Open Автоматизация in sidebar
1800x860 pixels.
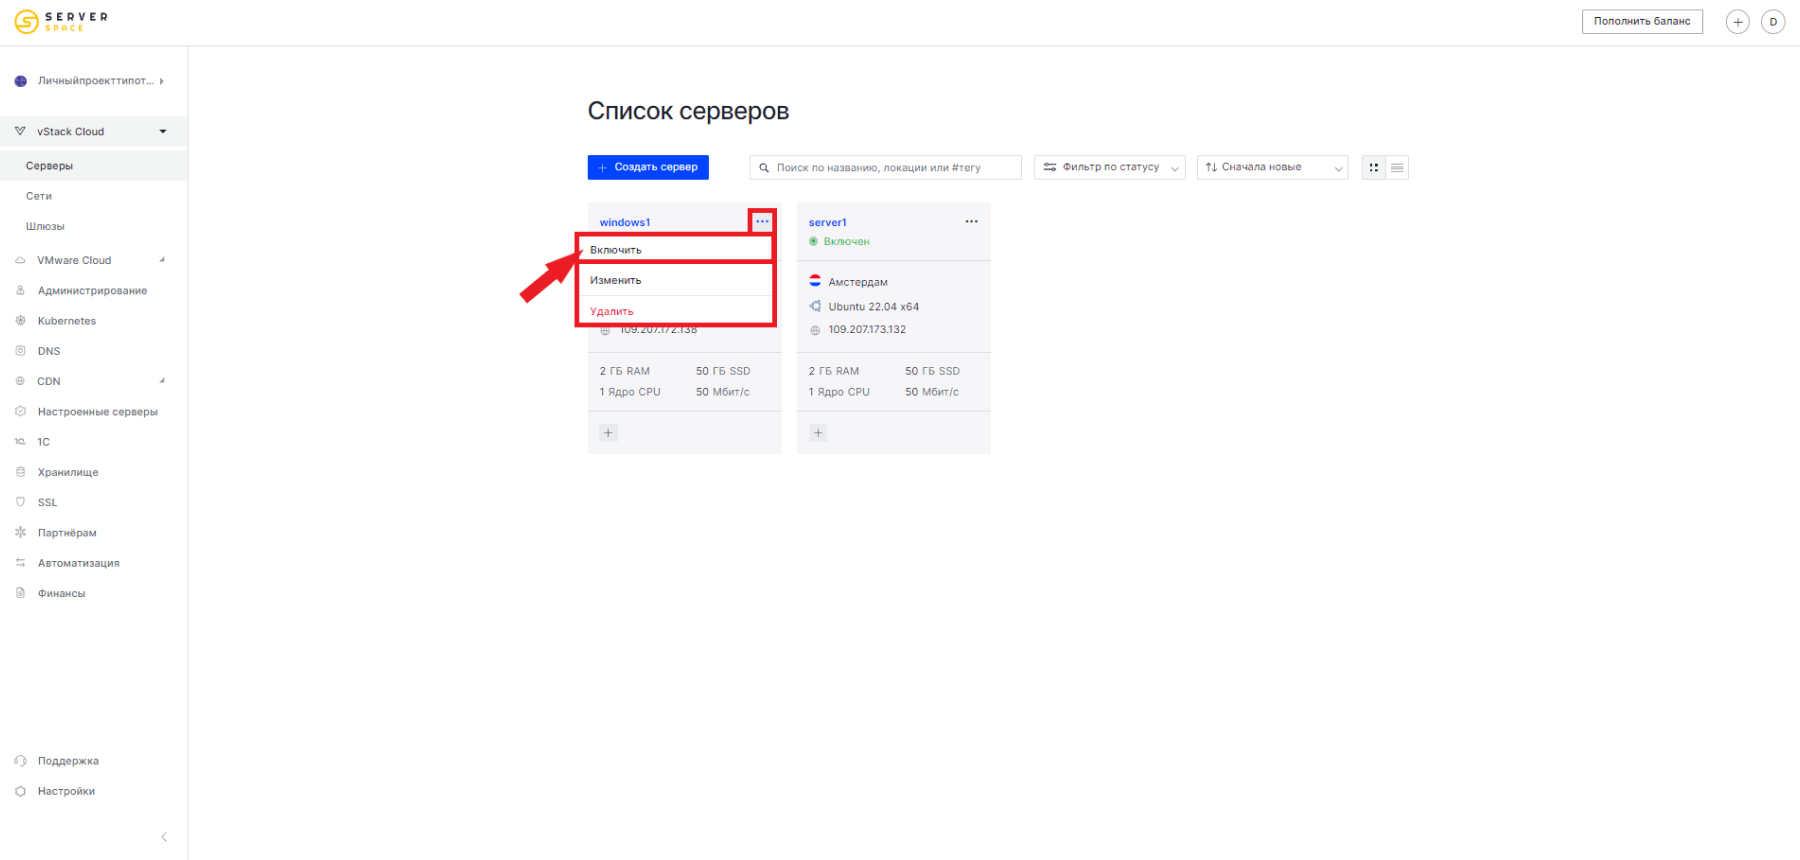(x=78, y=563)
